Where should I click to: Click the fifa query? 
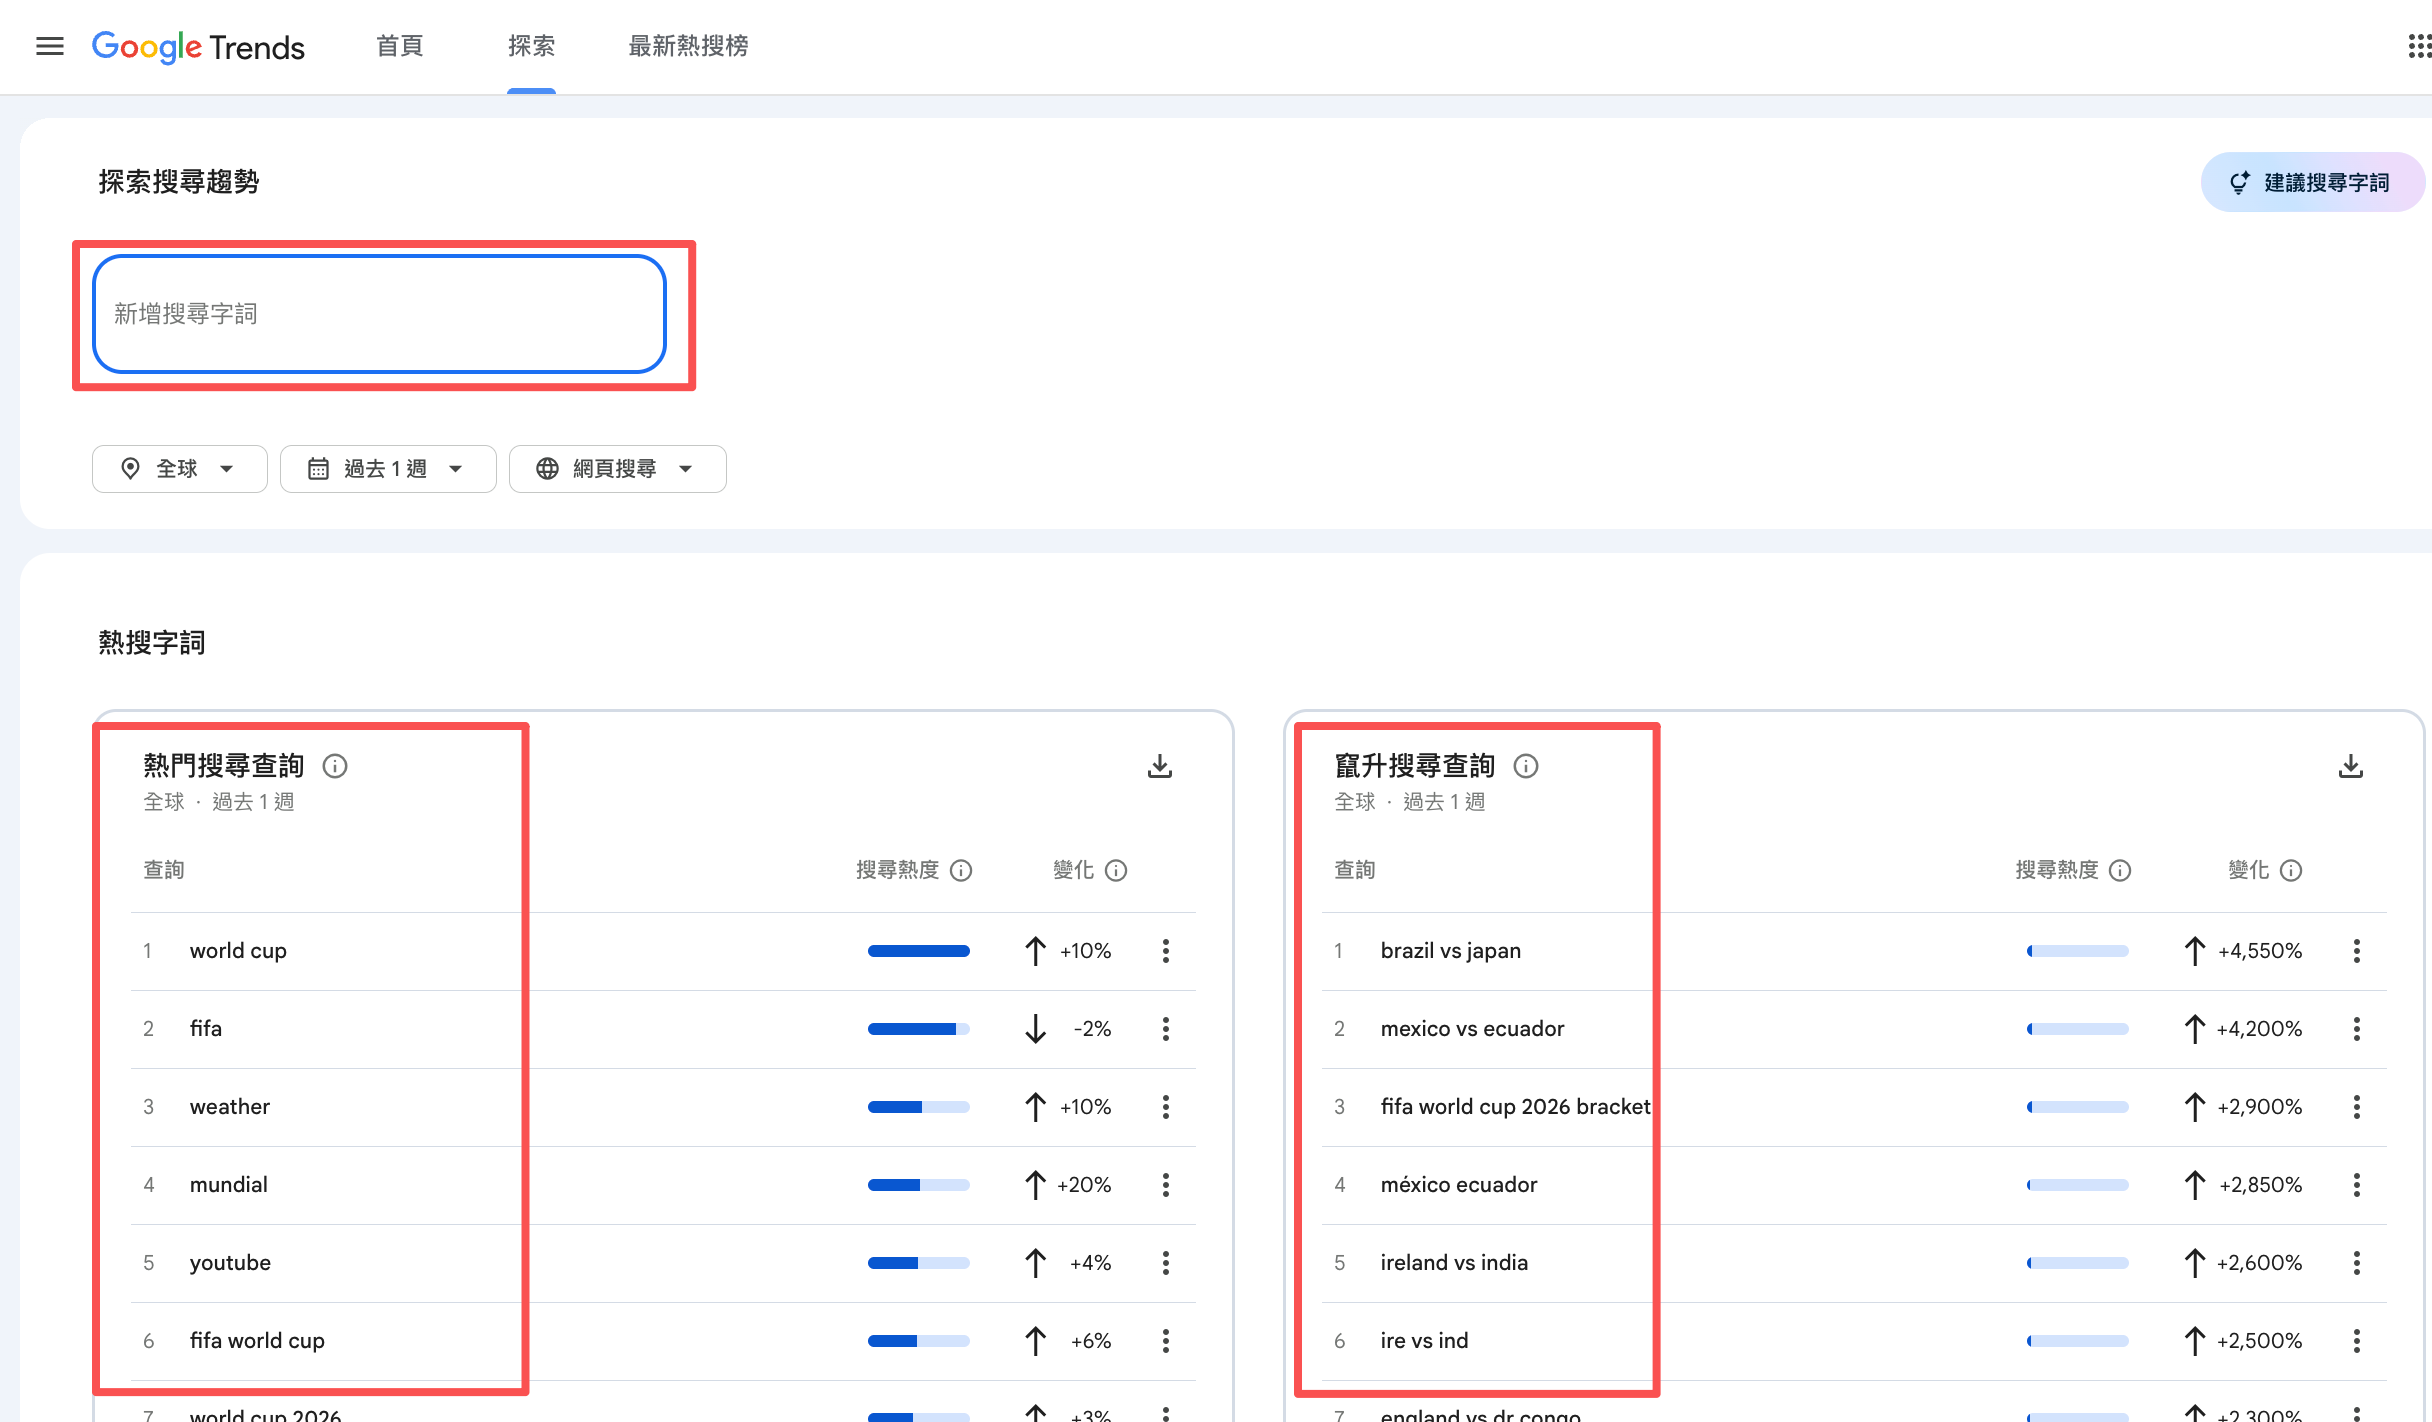point(206,1029)
